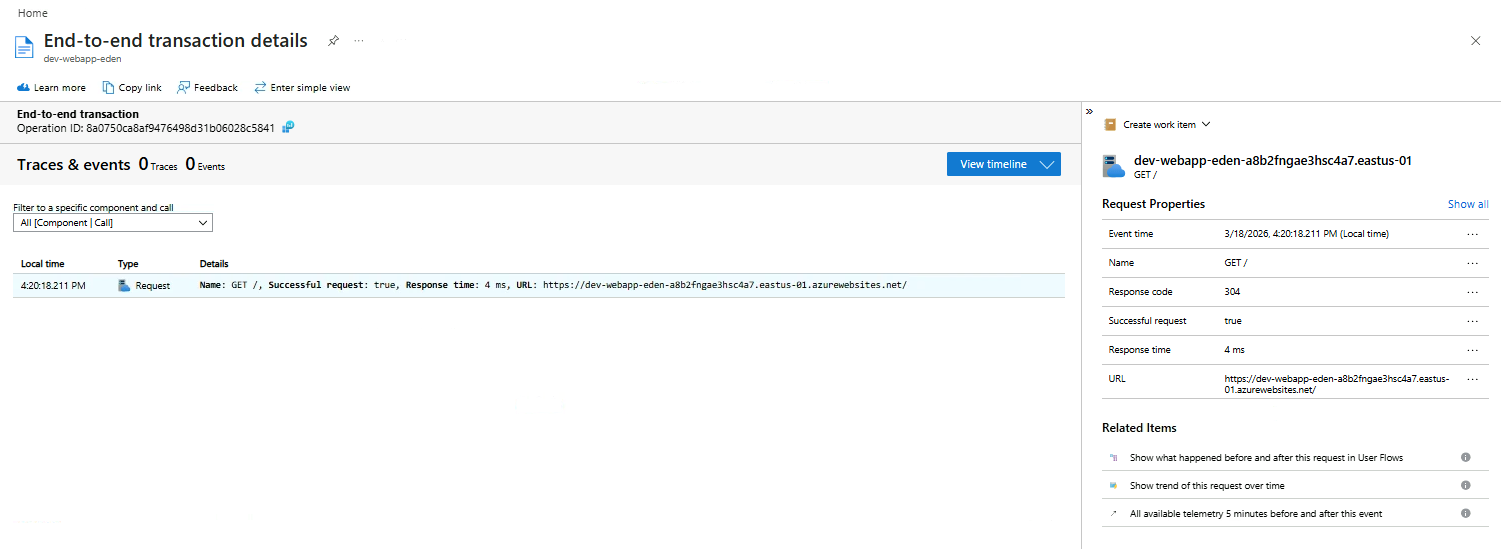Click Copy link in the toolbar
The image size is (1501, 549).
pos(132,88)
